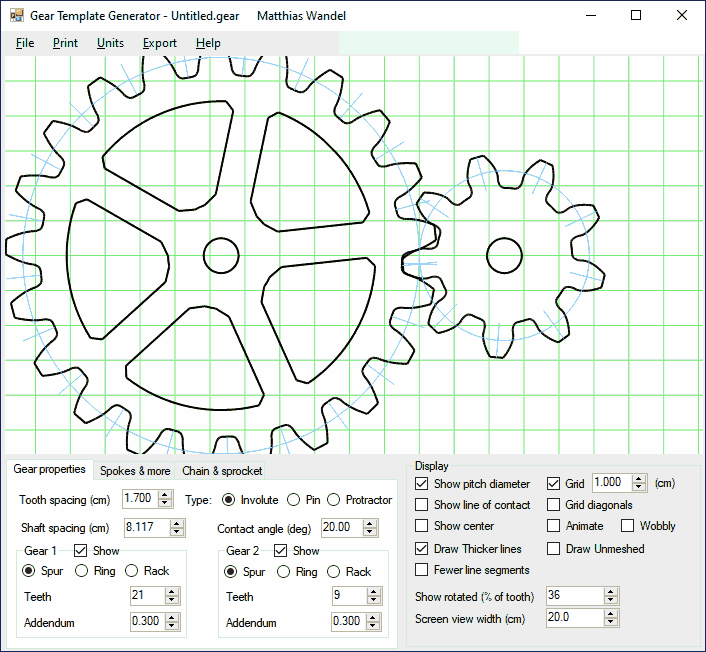706x652 pixels.
Task: Open the Chain & sprocket tab
Action: [x=222, y=471]
